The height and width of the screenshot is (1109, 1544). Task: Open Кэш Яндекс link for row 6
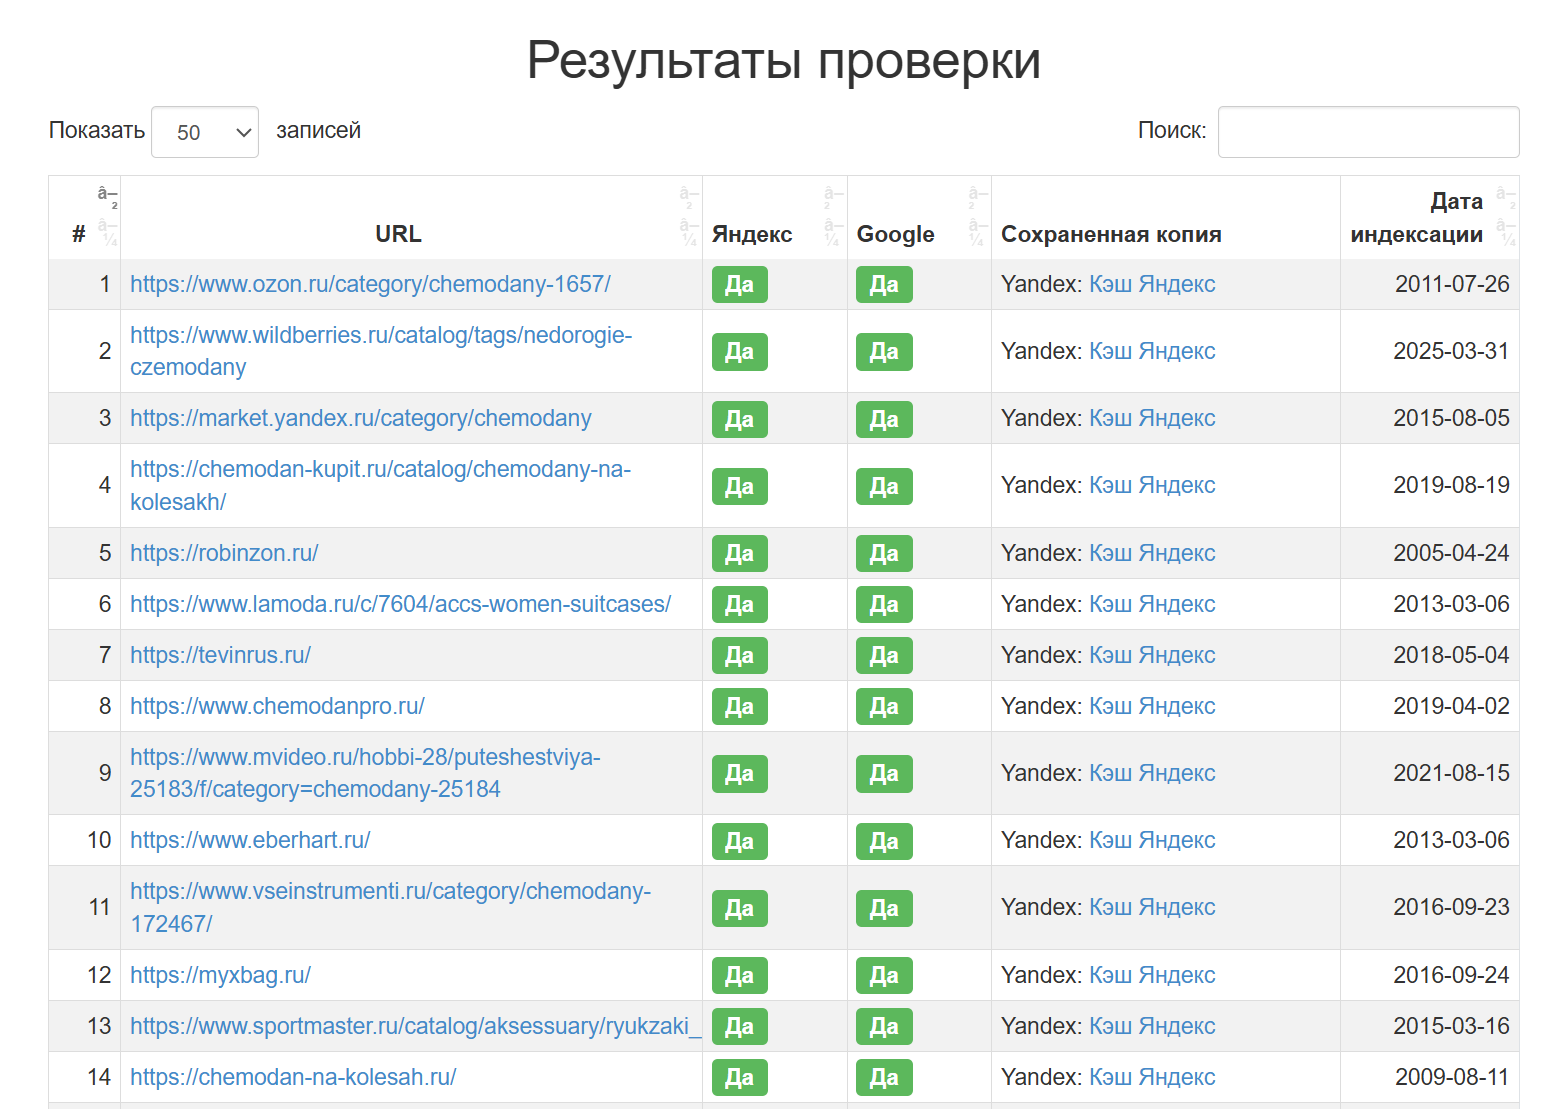click(1152, 604)
